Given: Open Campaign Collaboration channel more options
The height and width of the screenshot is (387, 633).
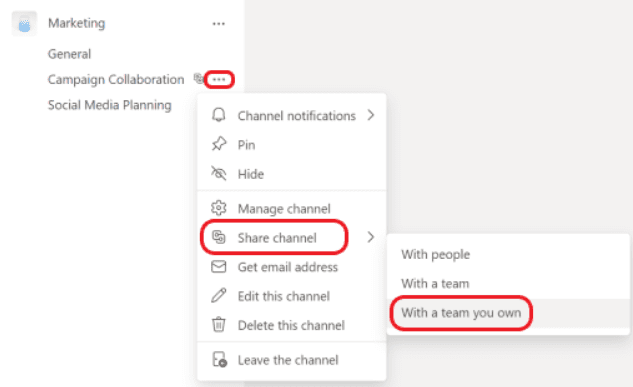Looking at the screenshot, I should [219, 79].
